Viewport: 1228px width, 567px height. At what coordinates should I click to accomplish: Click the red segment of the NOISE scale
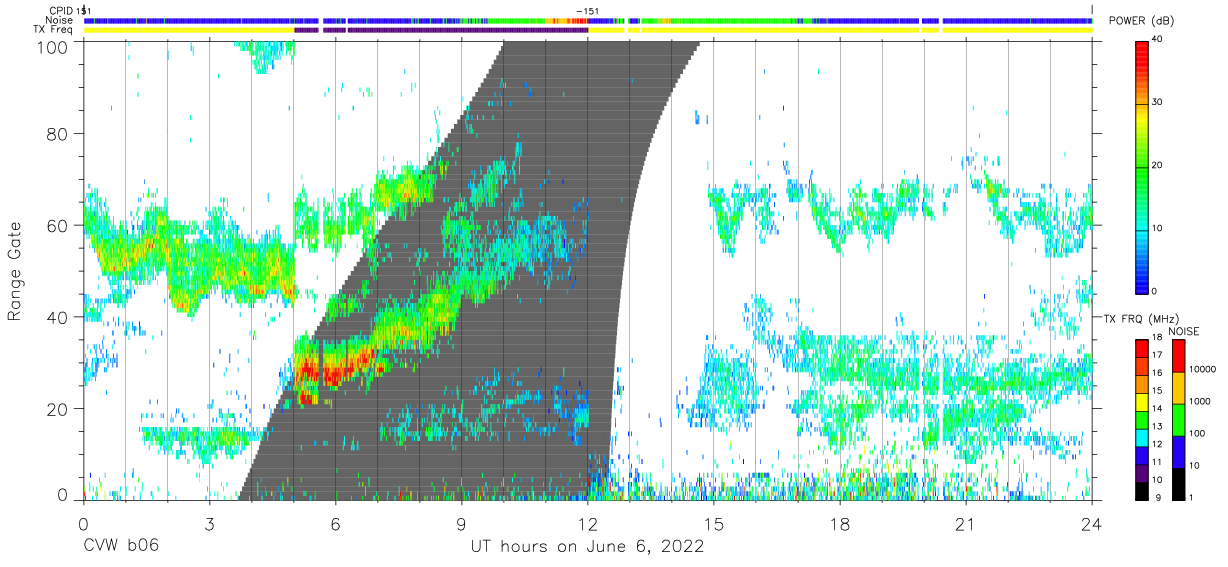1177,355
